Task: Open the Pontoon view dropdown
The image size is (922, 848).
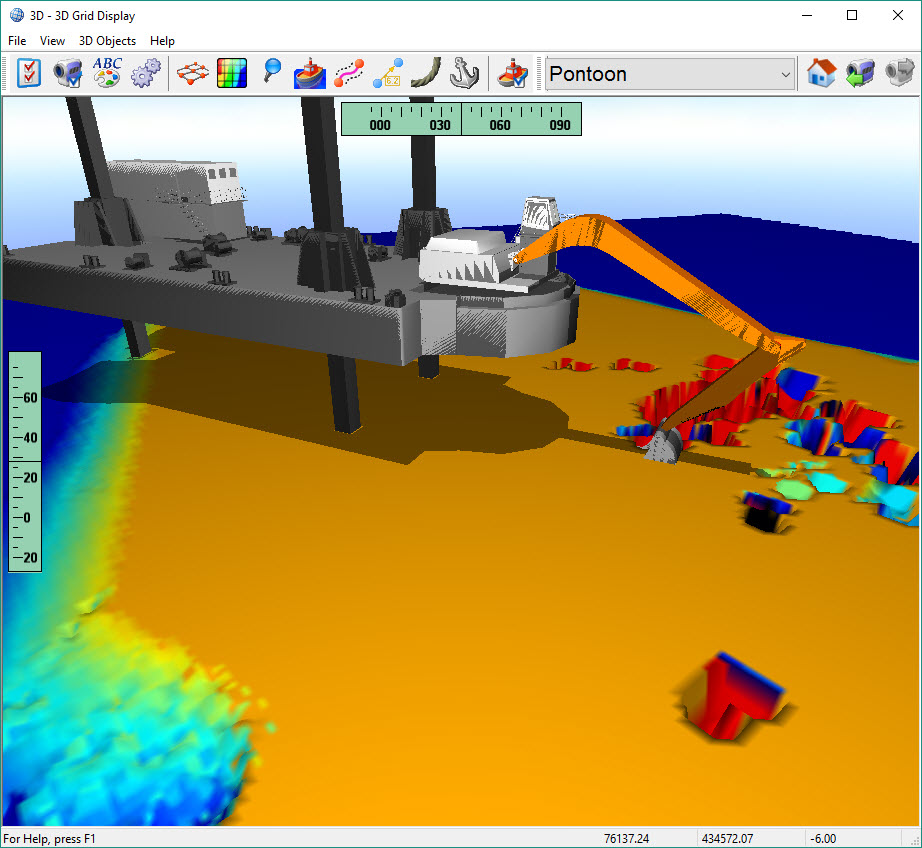Action: point(670,74)
